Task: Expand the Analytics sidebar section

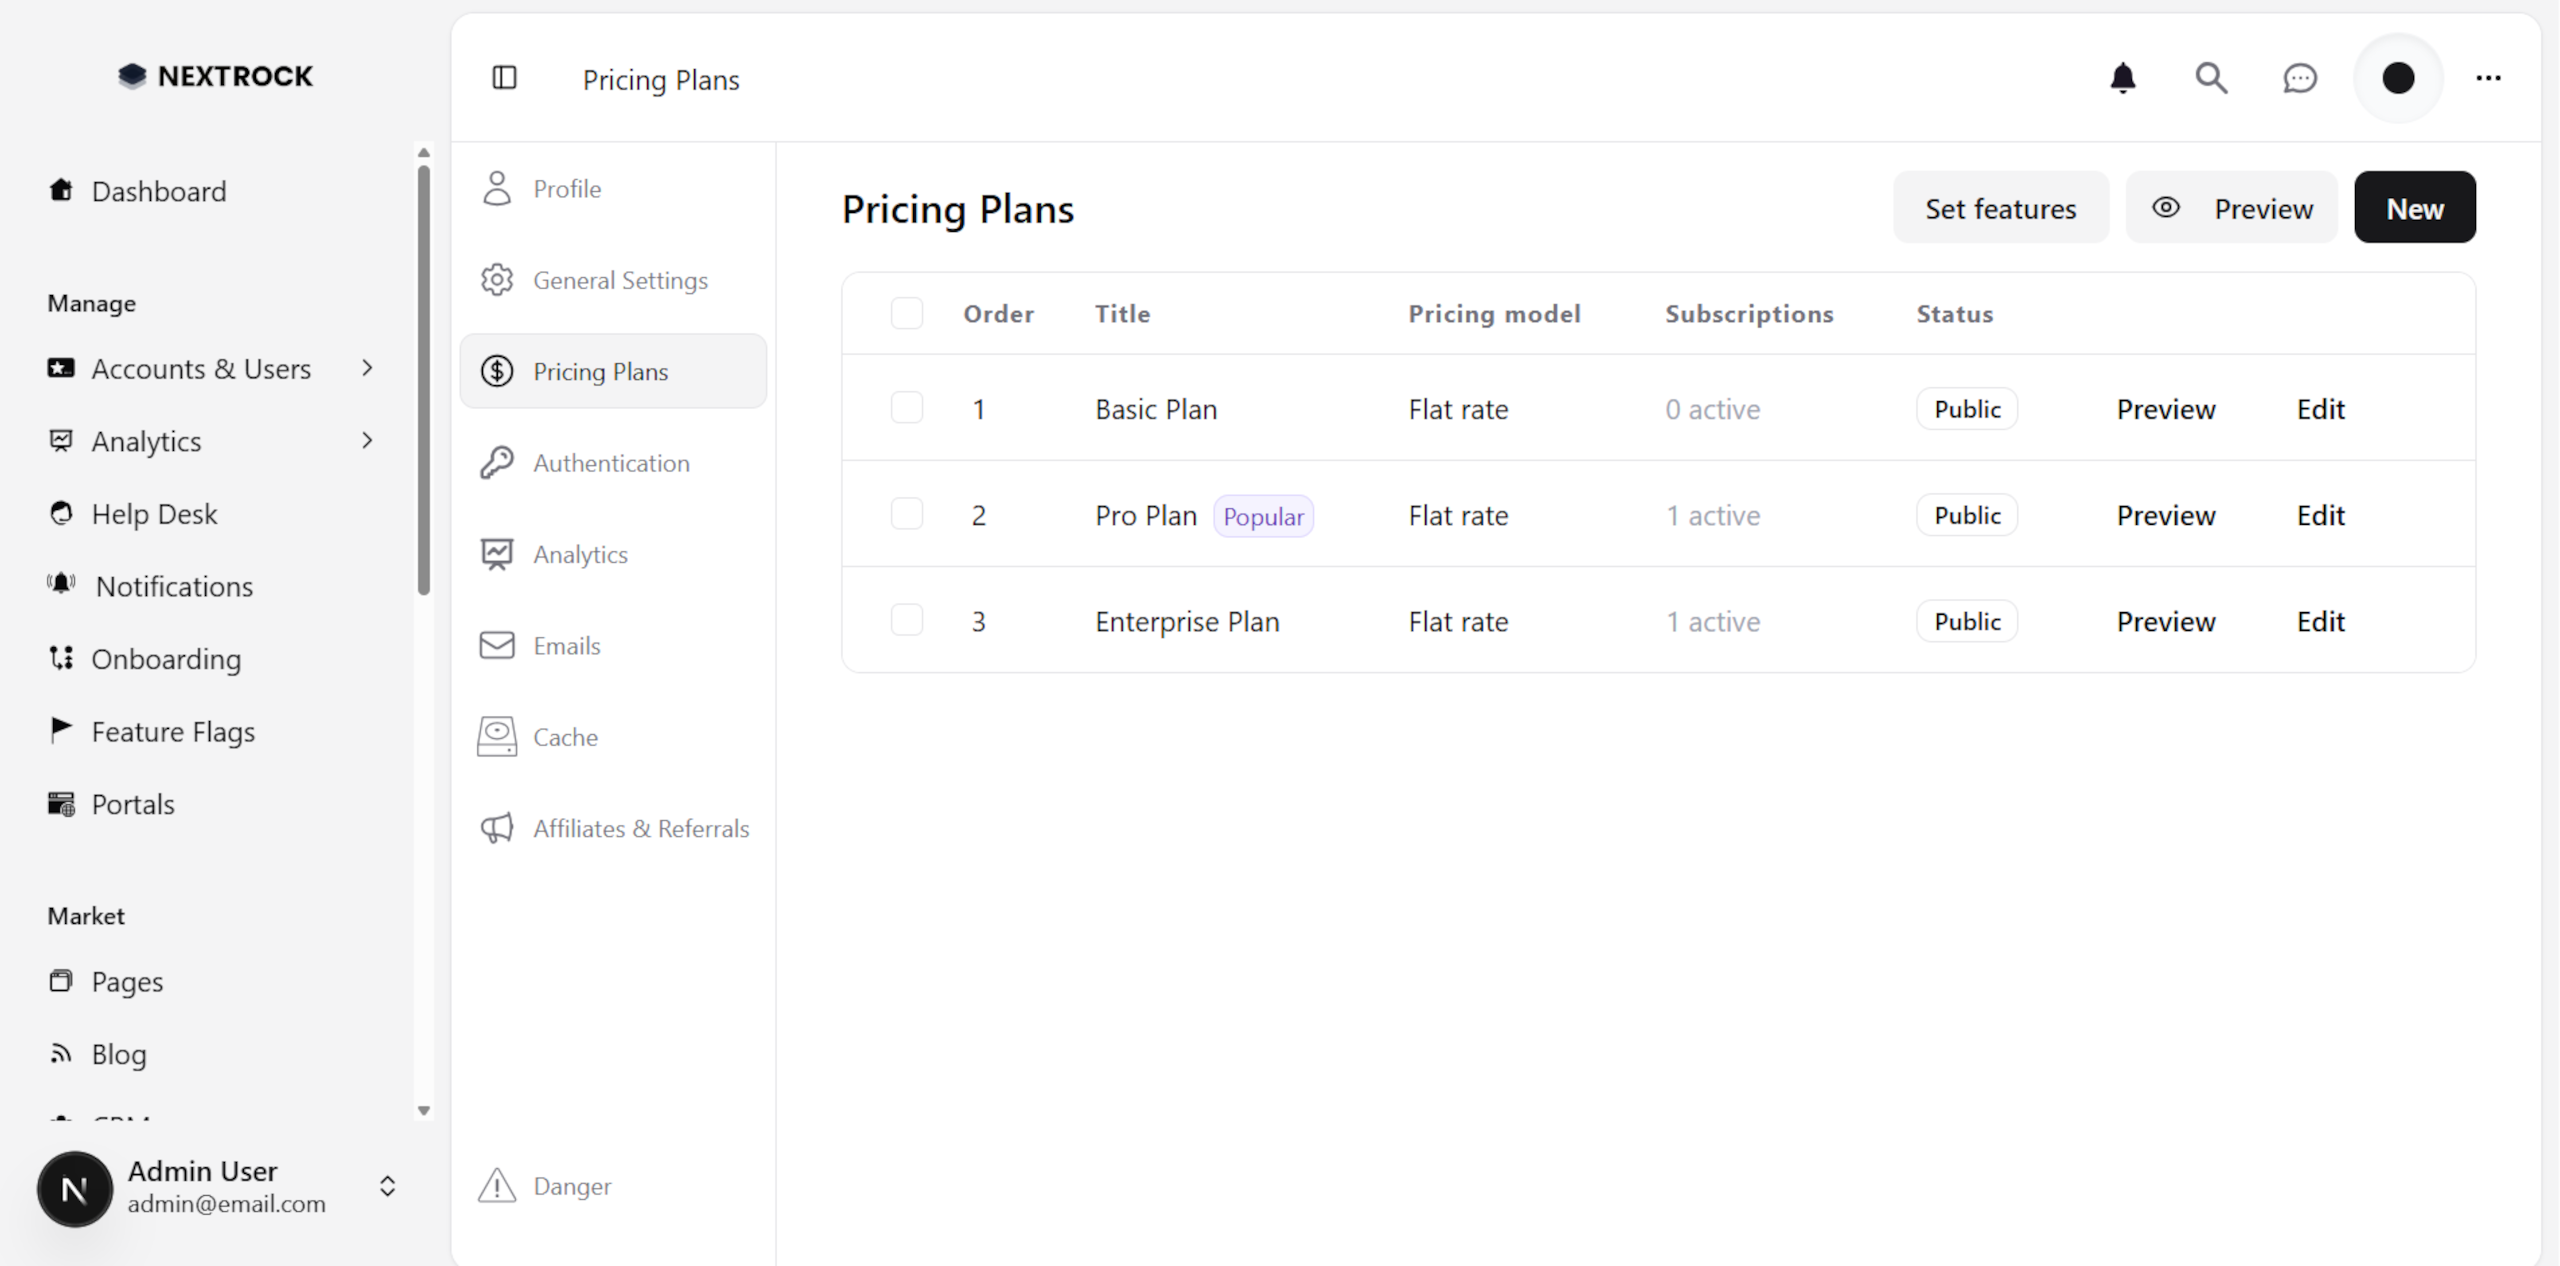Action: [367, 440]
